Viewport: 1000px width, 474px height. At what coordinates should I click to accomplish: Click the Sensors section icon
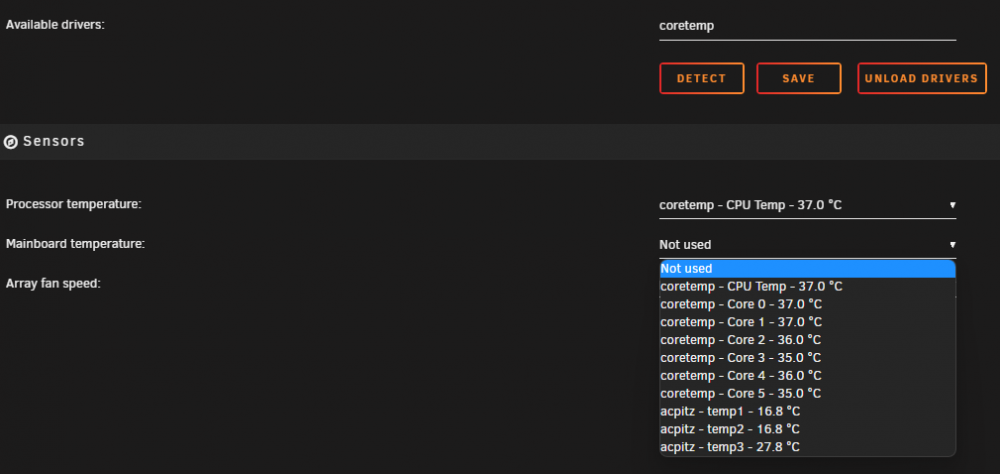(x=10, y=142)
